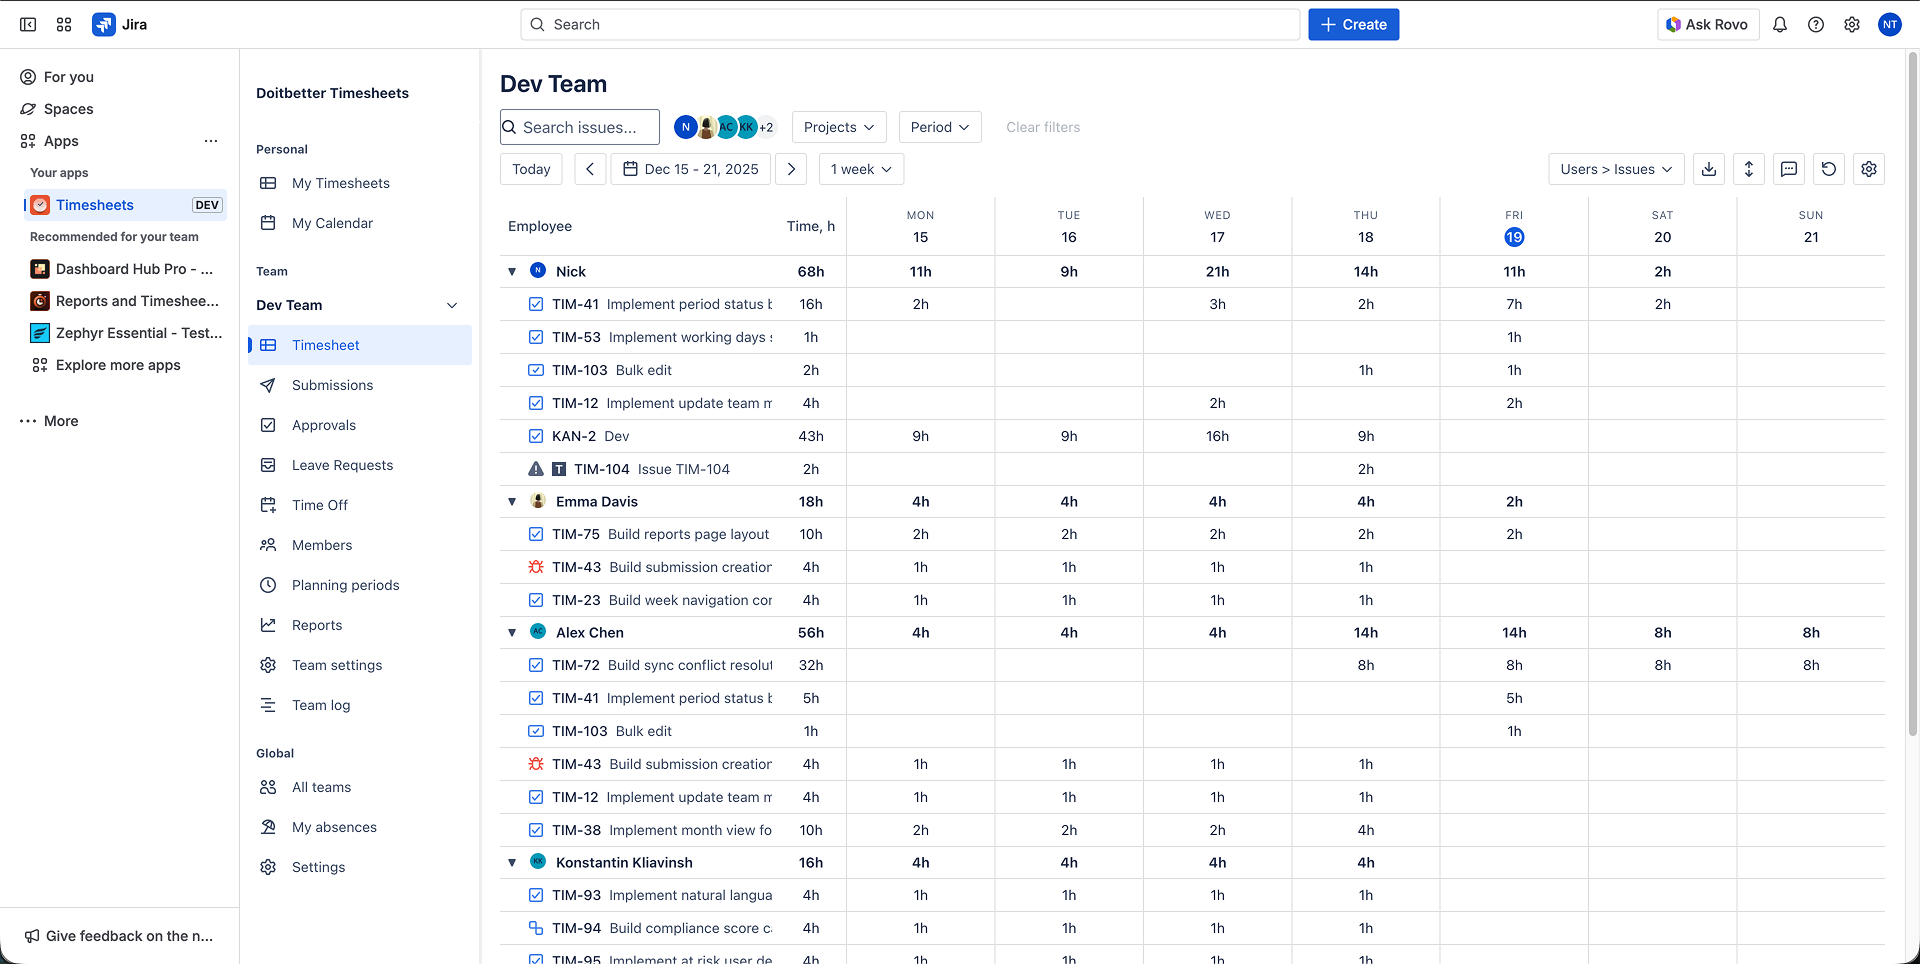Click Nick's Wednesday 21h total

point(1217,271)
